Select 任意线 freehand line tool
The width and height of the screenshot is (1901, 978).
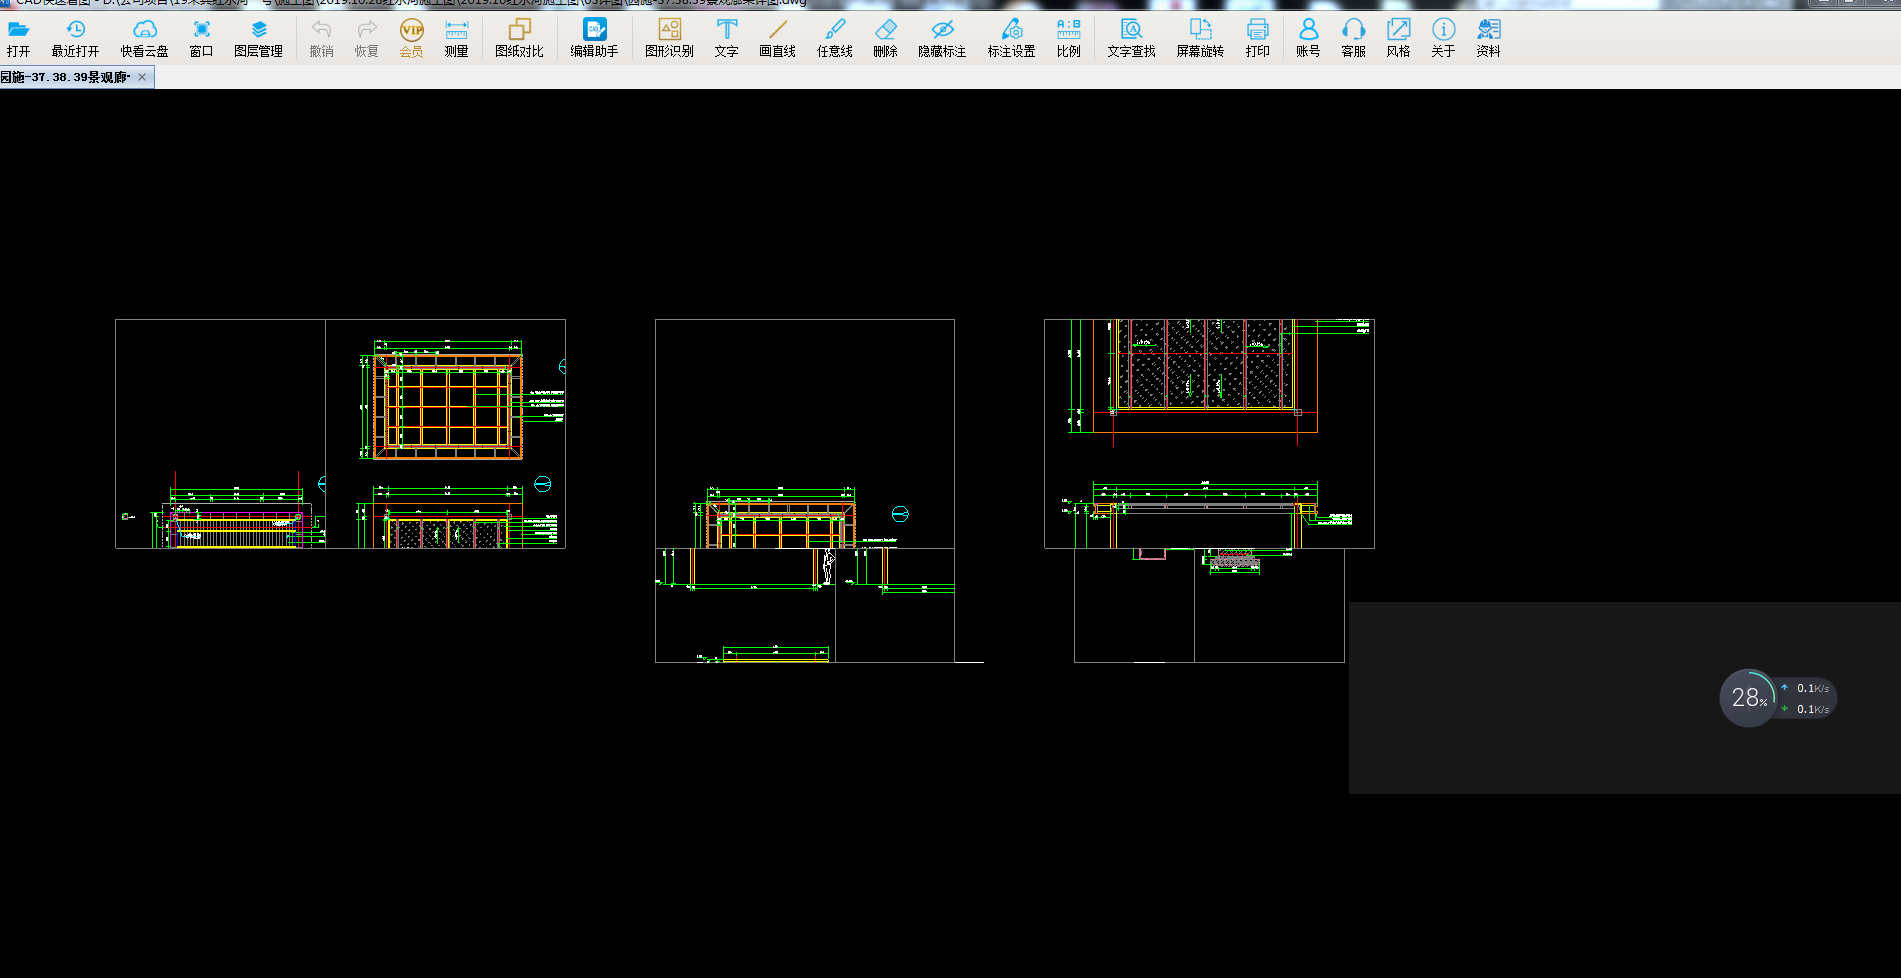834,38
